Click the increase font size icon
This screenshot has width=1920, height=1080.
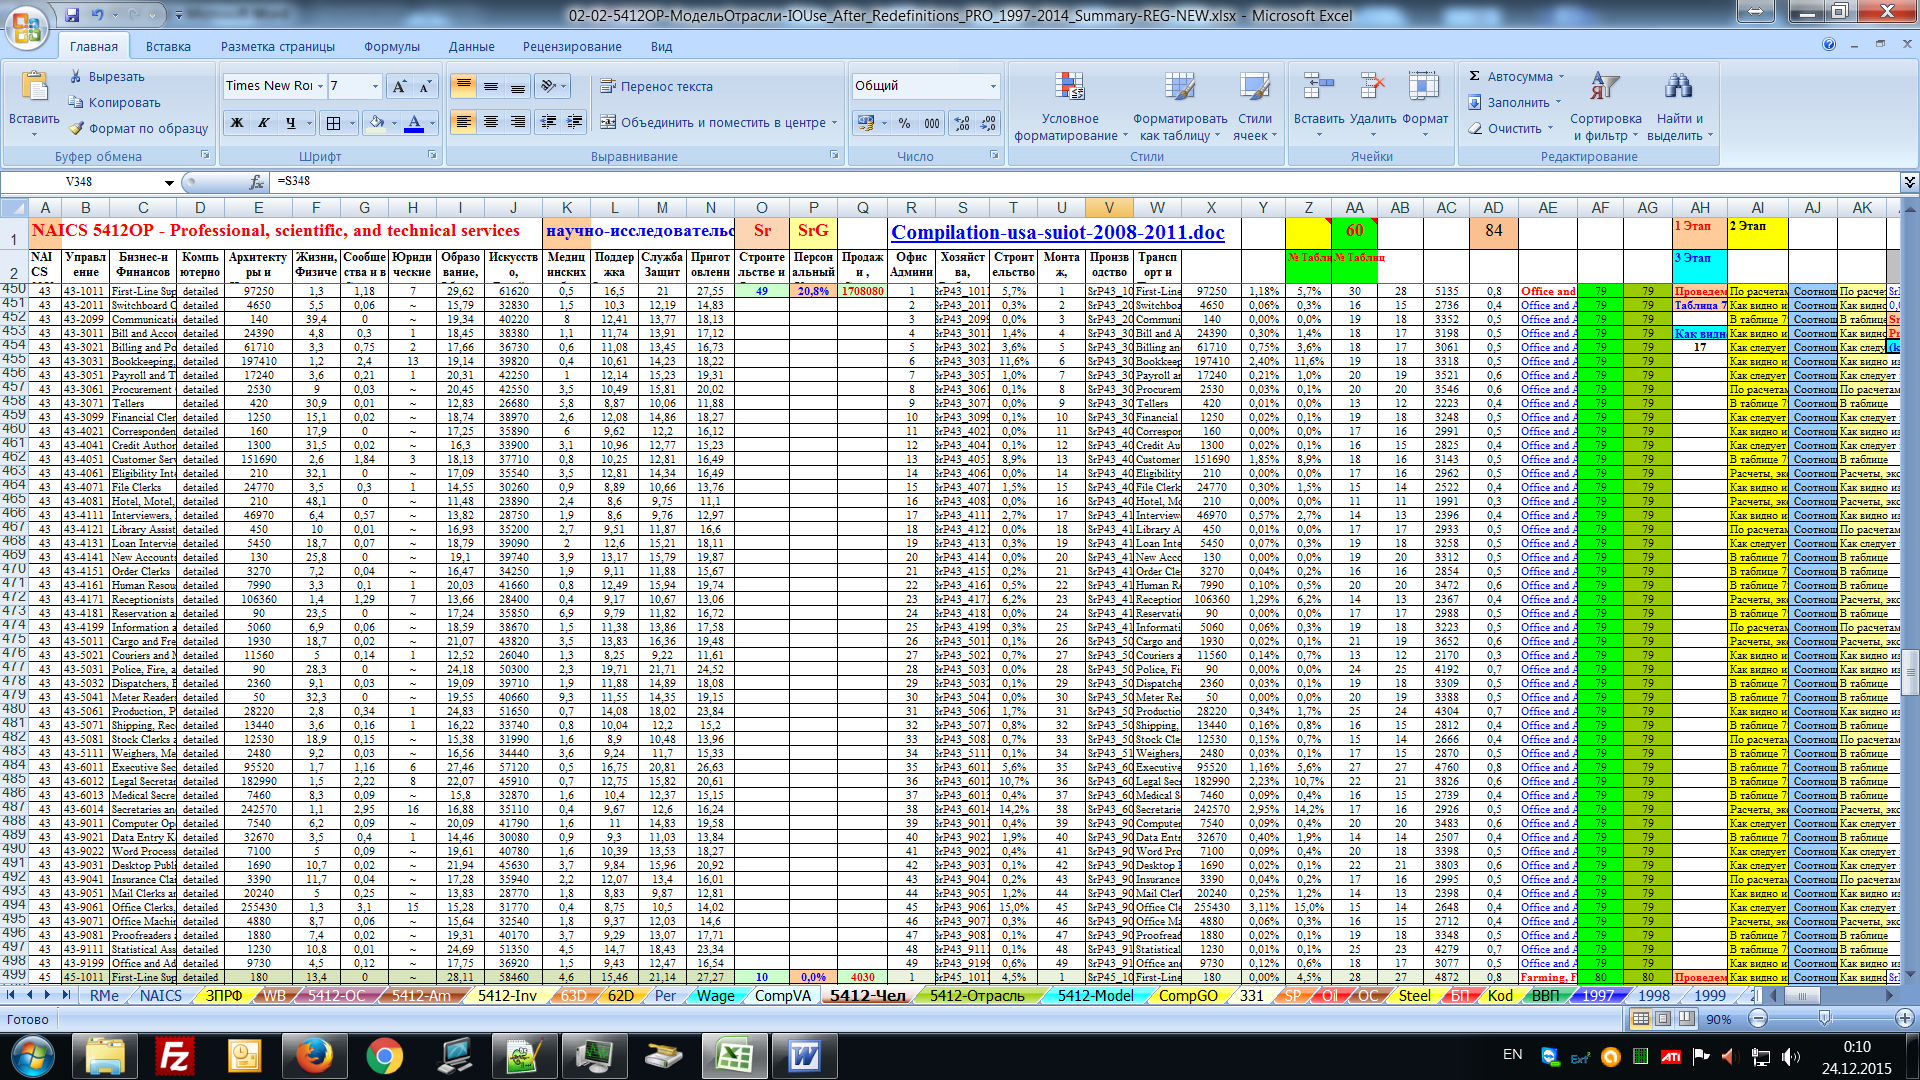(399, 87)
